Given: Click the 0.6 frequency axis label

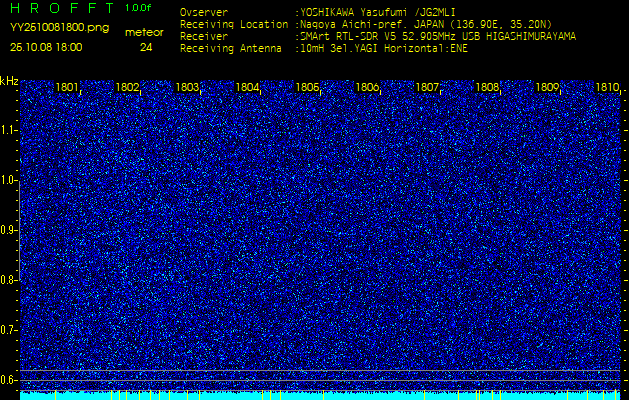Looking at the screenshot, I should 8,380.
